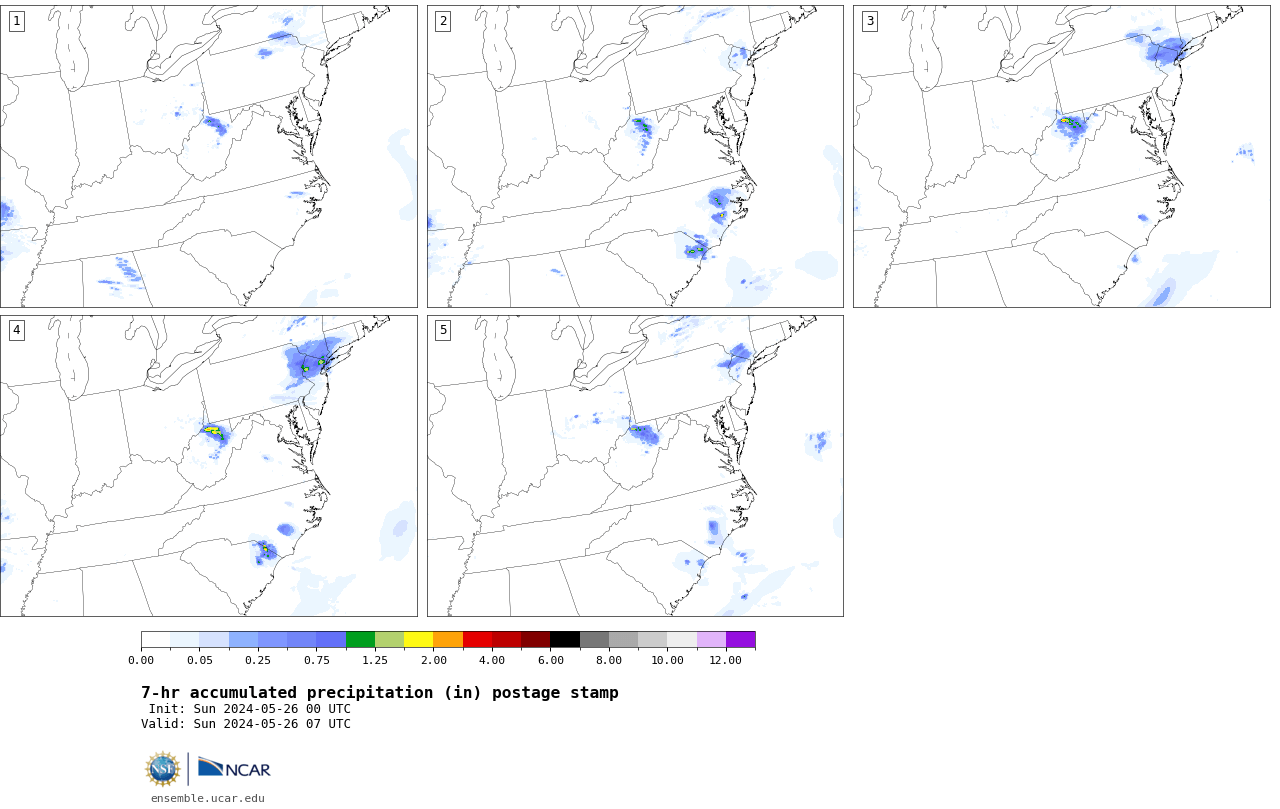Click the 1.25 legend value
Screen dimensions: 1280x809
[375, 661]
